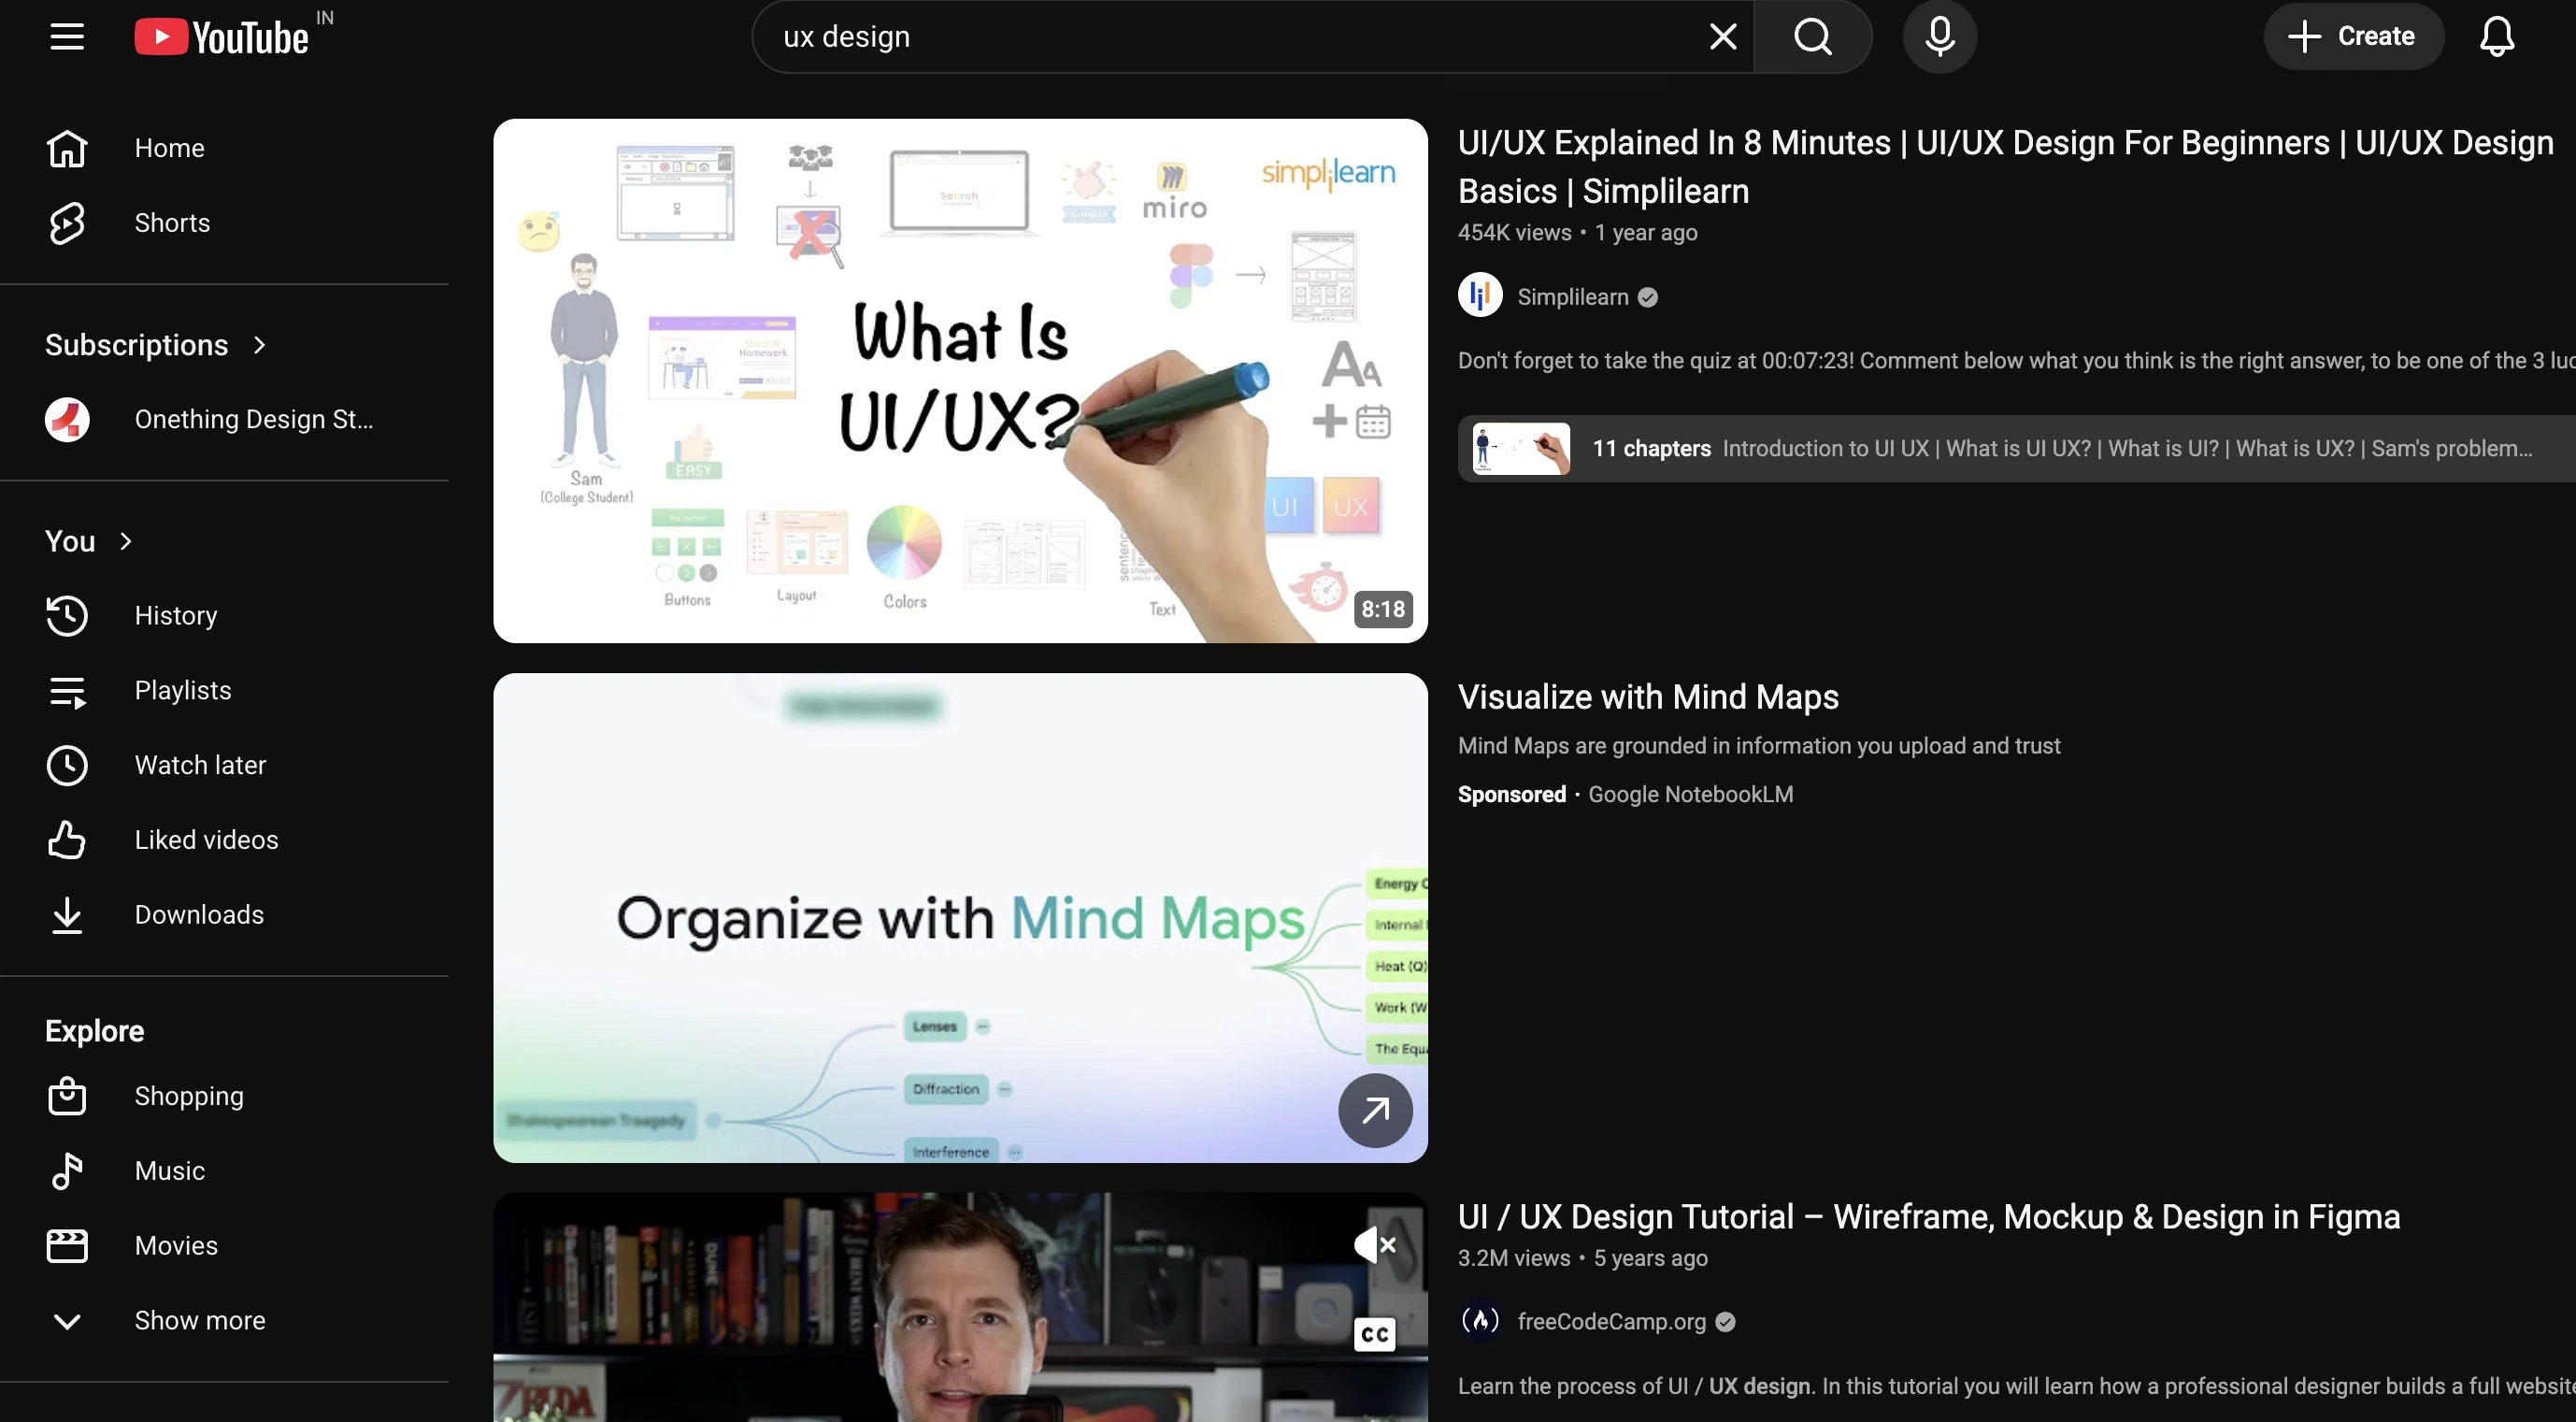
Task: Open Organize with Mind Maps ad thumbnail
Action: (960, 918)
